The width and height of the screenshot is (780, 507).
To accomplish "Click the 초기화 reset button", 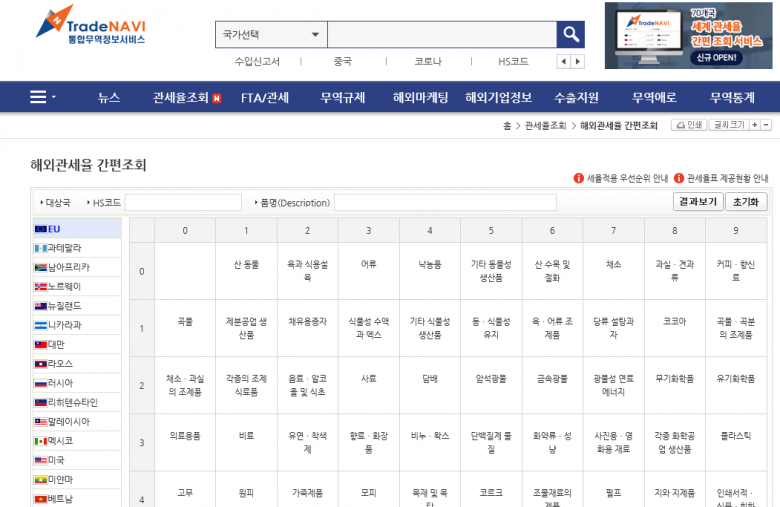I will [x=746, y=202].
